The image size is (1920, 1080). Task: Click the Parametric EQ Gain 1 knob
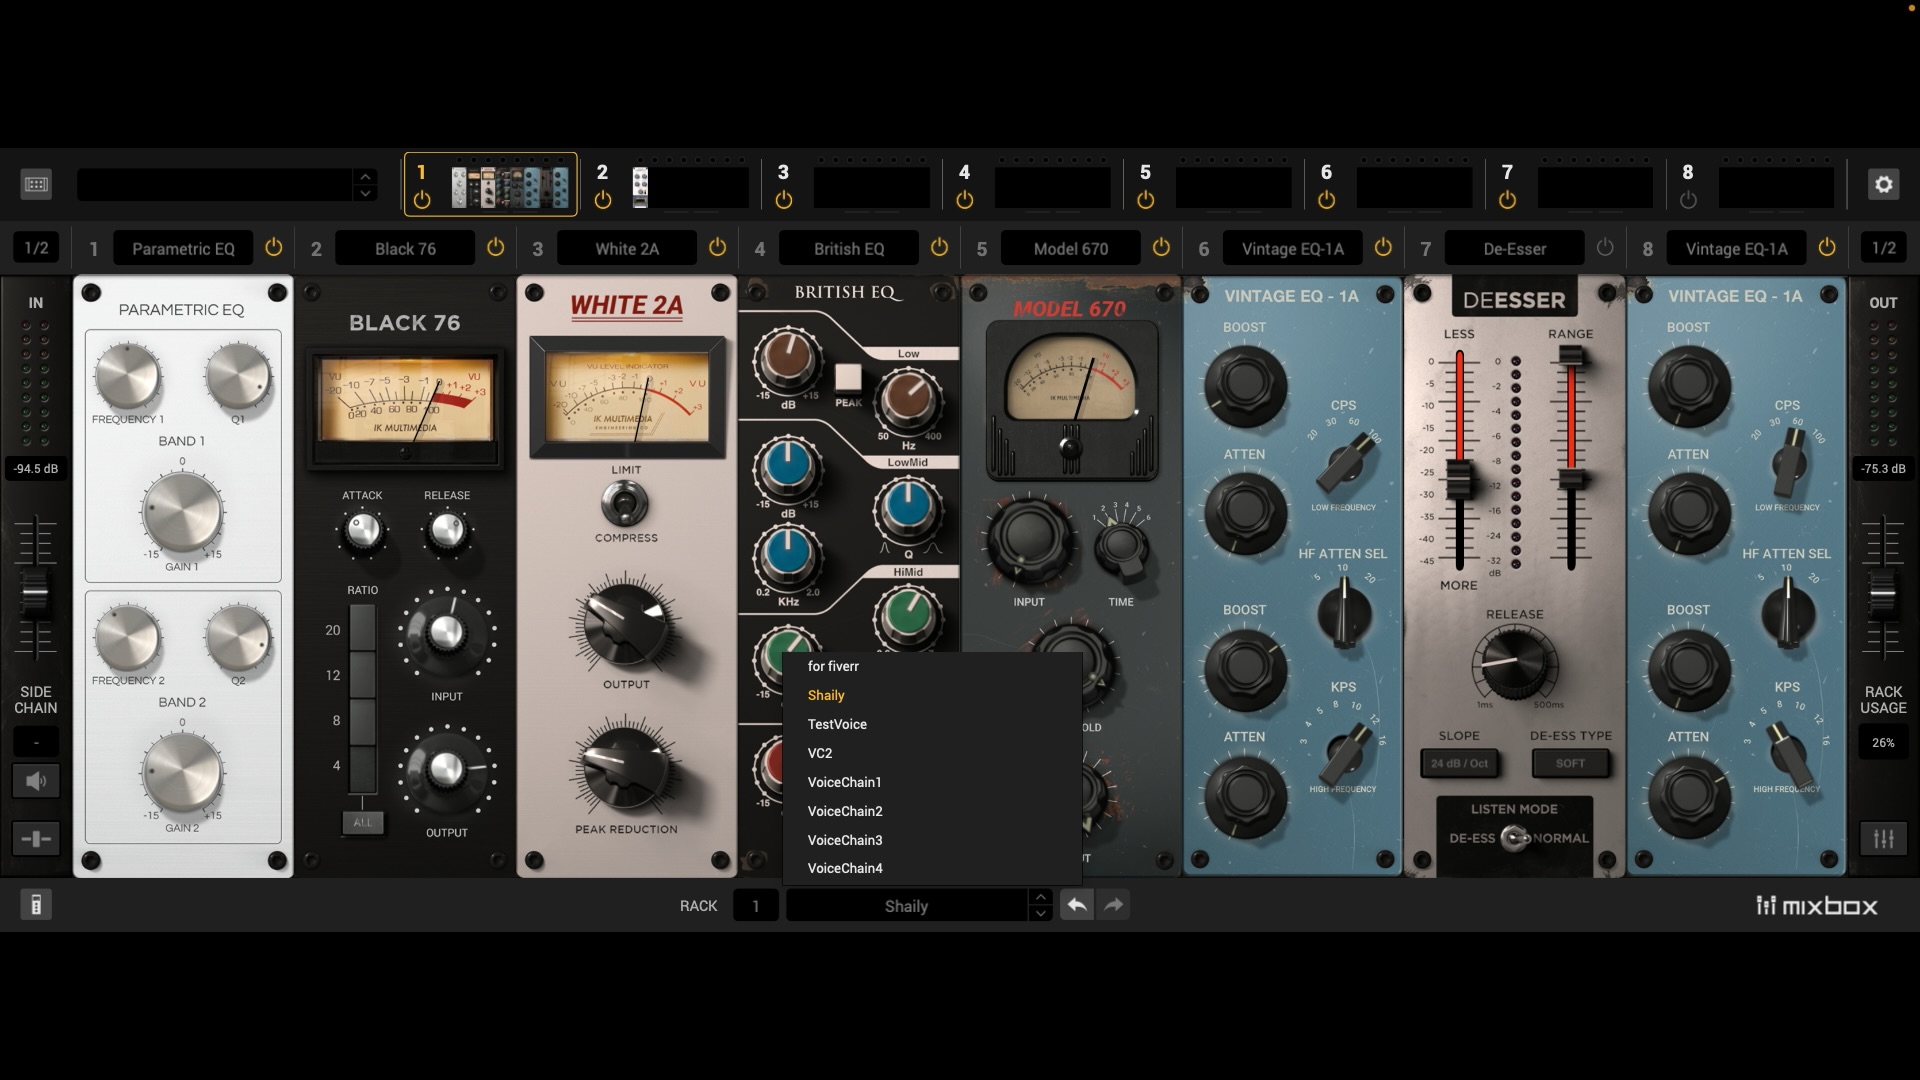(x=182, y=511)
